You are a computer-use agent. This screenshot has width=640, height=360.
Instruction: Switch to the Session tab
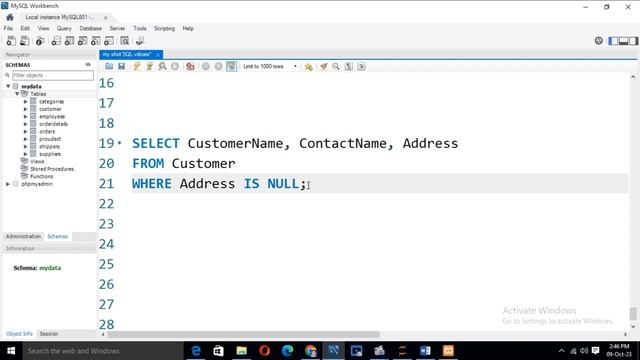point(49,334)
